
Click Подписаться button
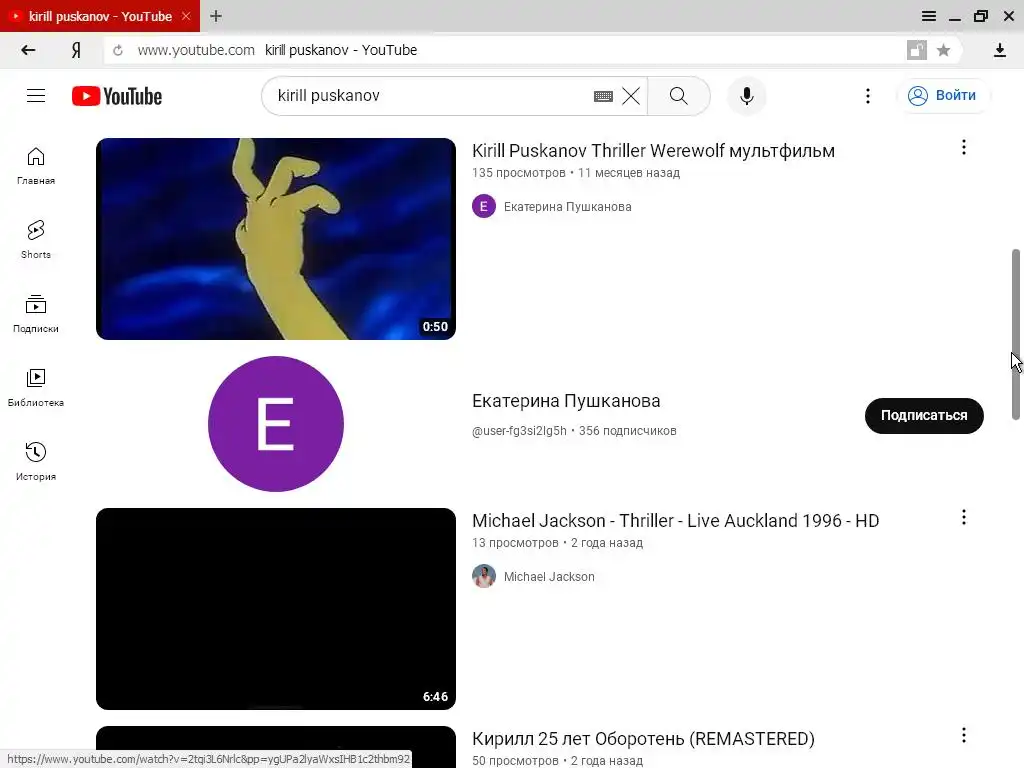pos(924,415)
